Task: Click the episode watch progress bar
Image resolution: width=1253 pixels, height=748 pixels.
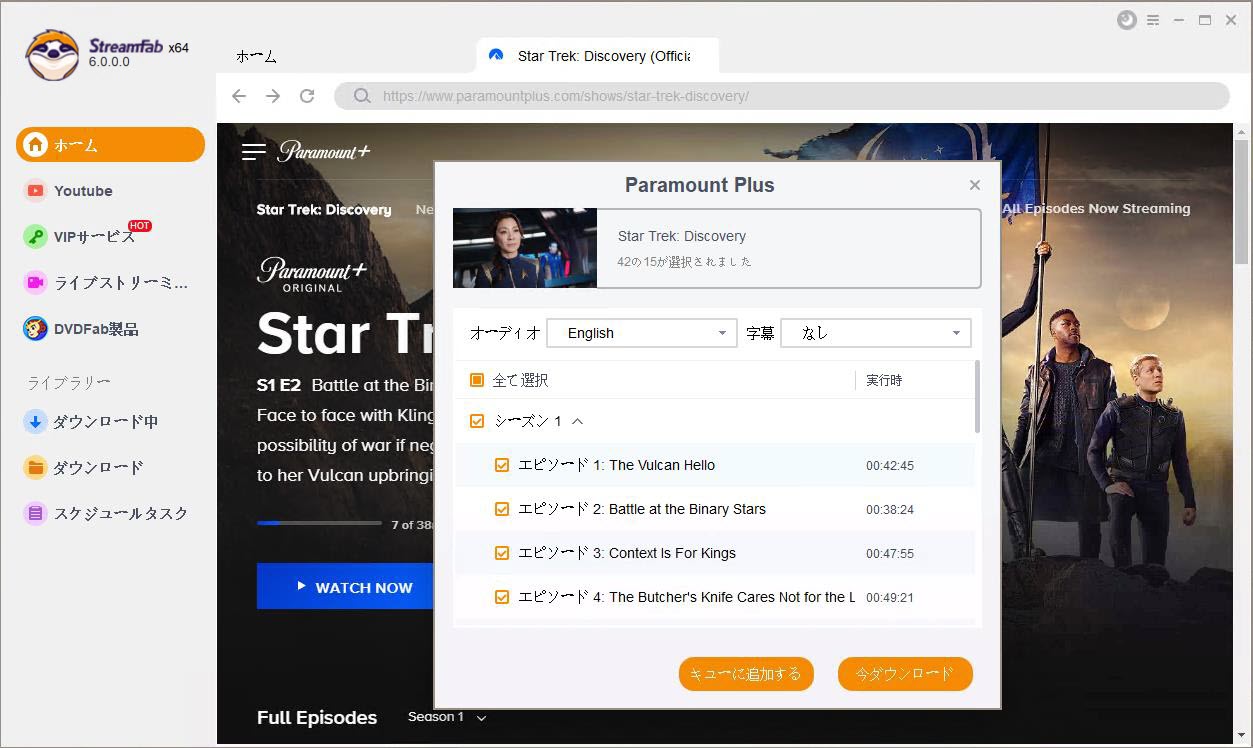Action: click(x=319, y=523)
